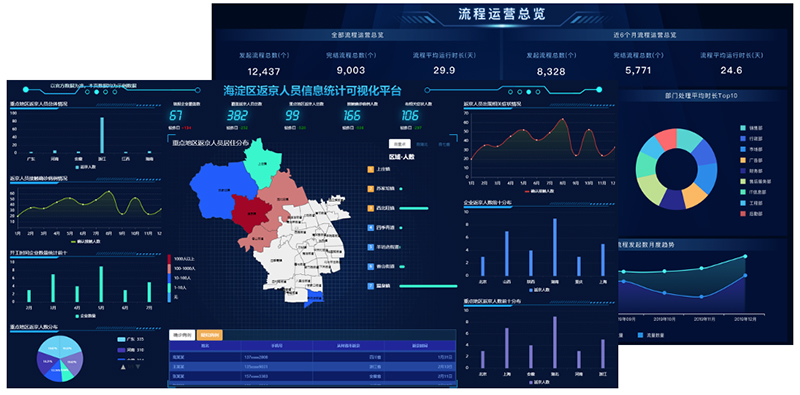
Task: Click the dark red region on map
Action: click(x=250, y=212)
